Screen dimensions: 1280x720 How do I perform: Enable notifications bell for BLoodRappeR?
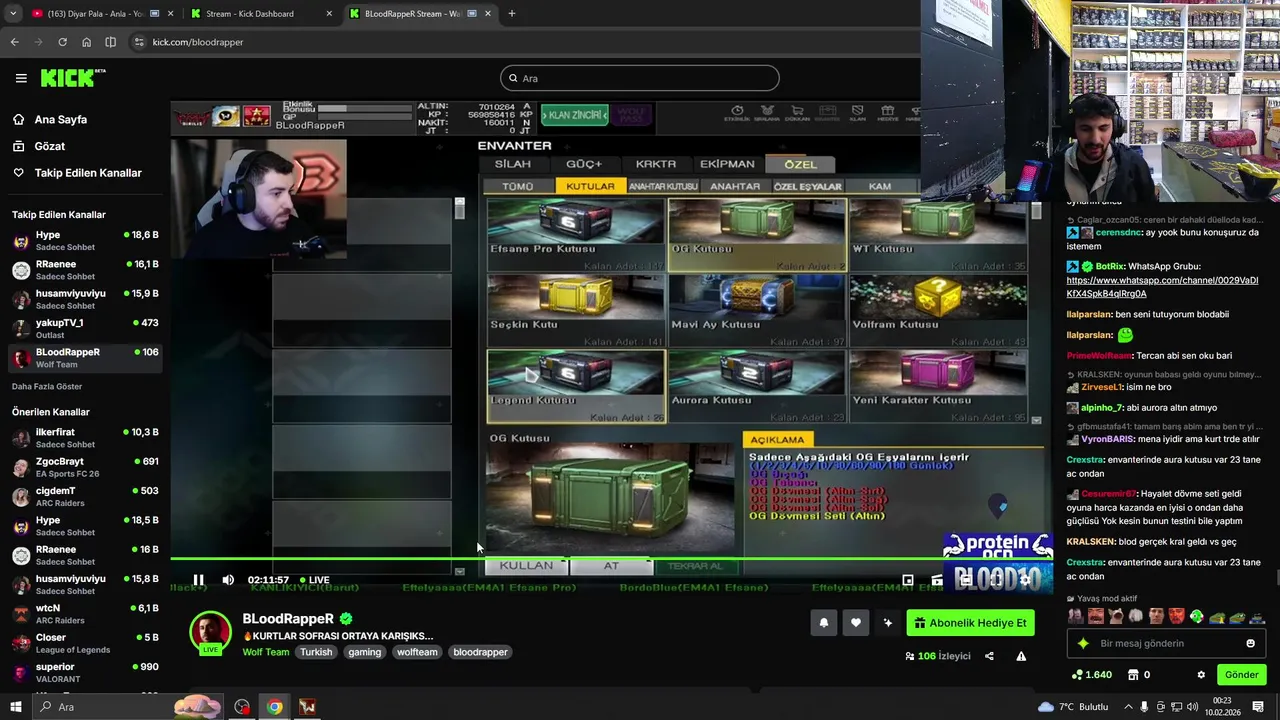click(824, 623)
